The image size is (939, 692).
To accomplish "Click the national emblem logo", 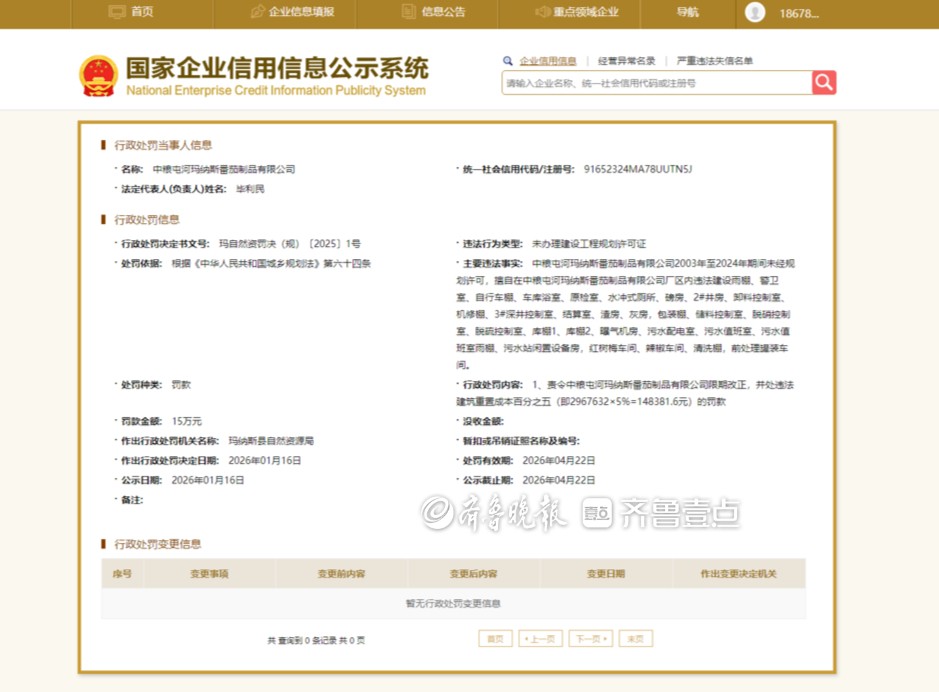I will (x=99, y=76).
